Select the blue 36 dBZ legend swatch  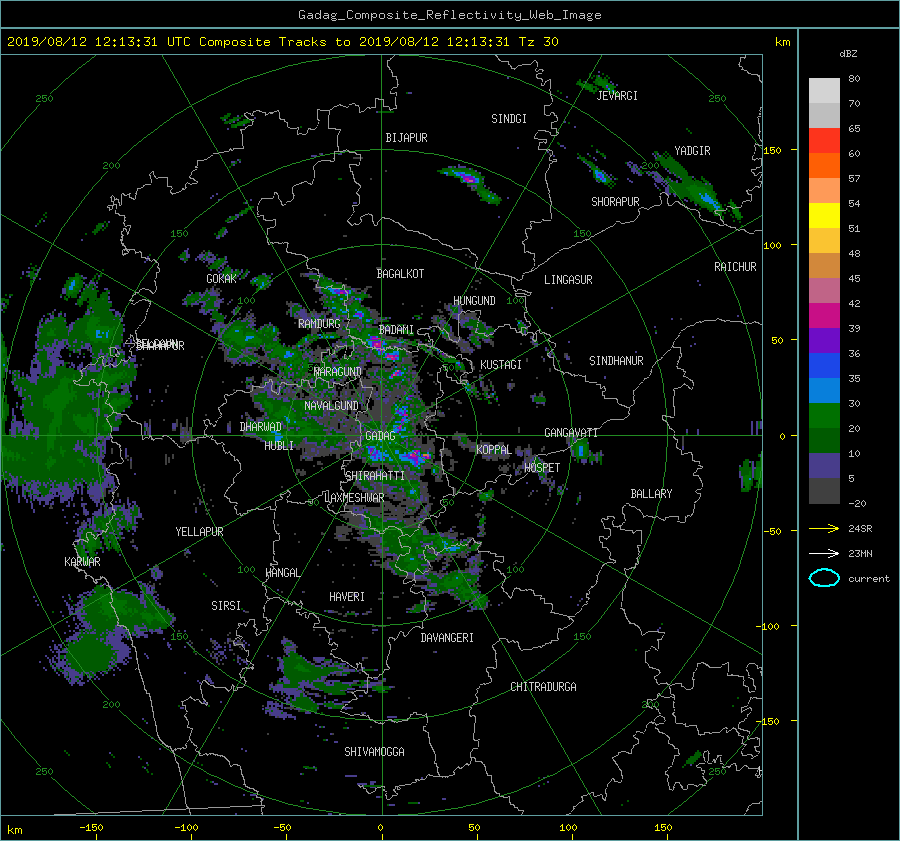pos(824,365)
